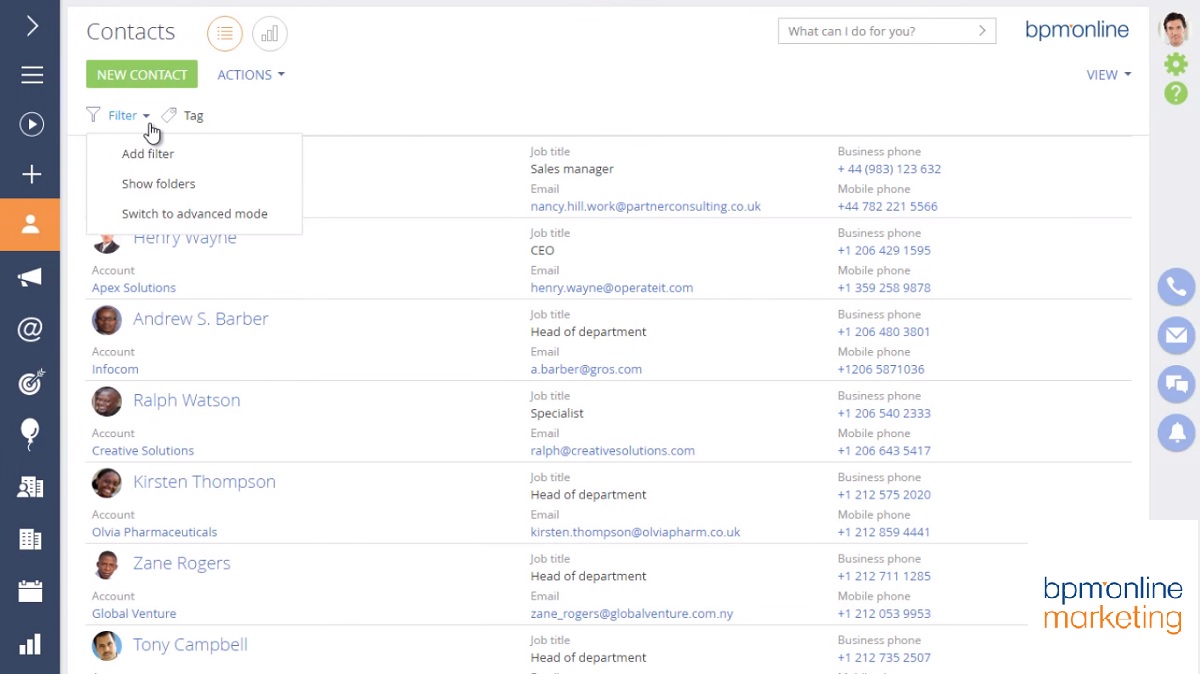Open the Actions dropdown
The image size is (1200, 674).
tap(250, 75)
